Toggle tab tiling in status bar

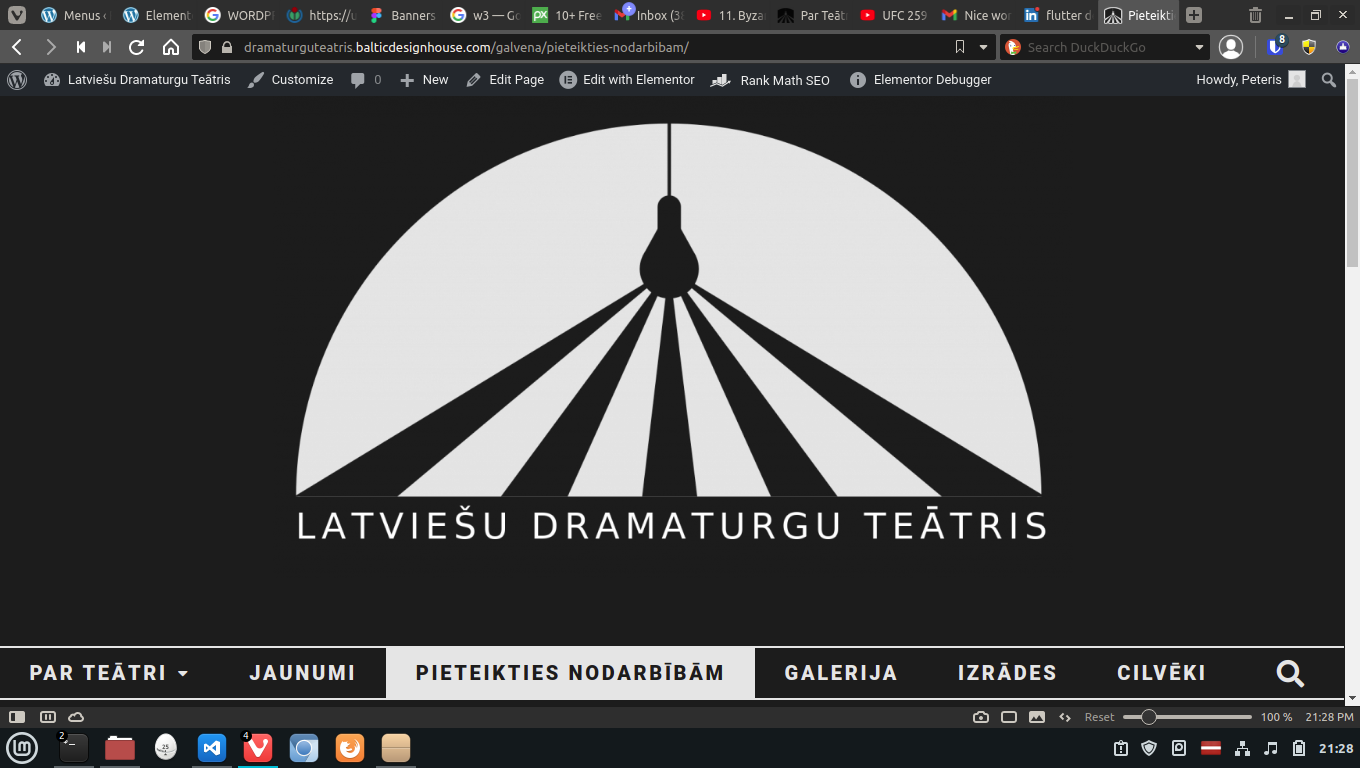tap(48, 717)
